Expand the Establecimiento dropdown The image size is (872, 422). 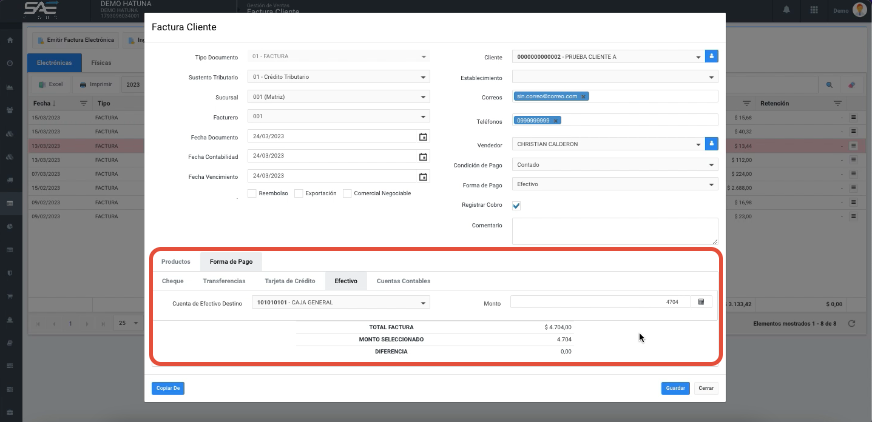pyautogui.click(x=711, y=77)
